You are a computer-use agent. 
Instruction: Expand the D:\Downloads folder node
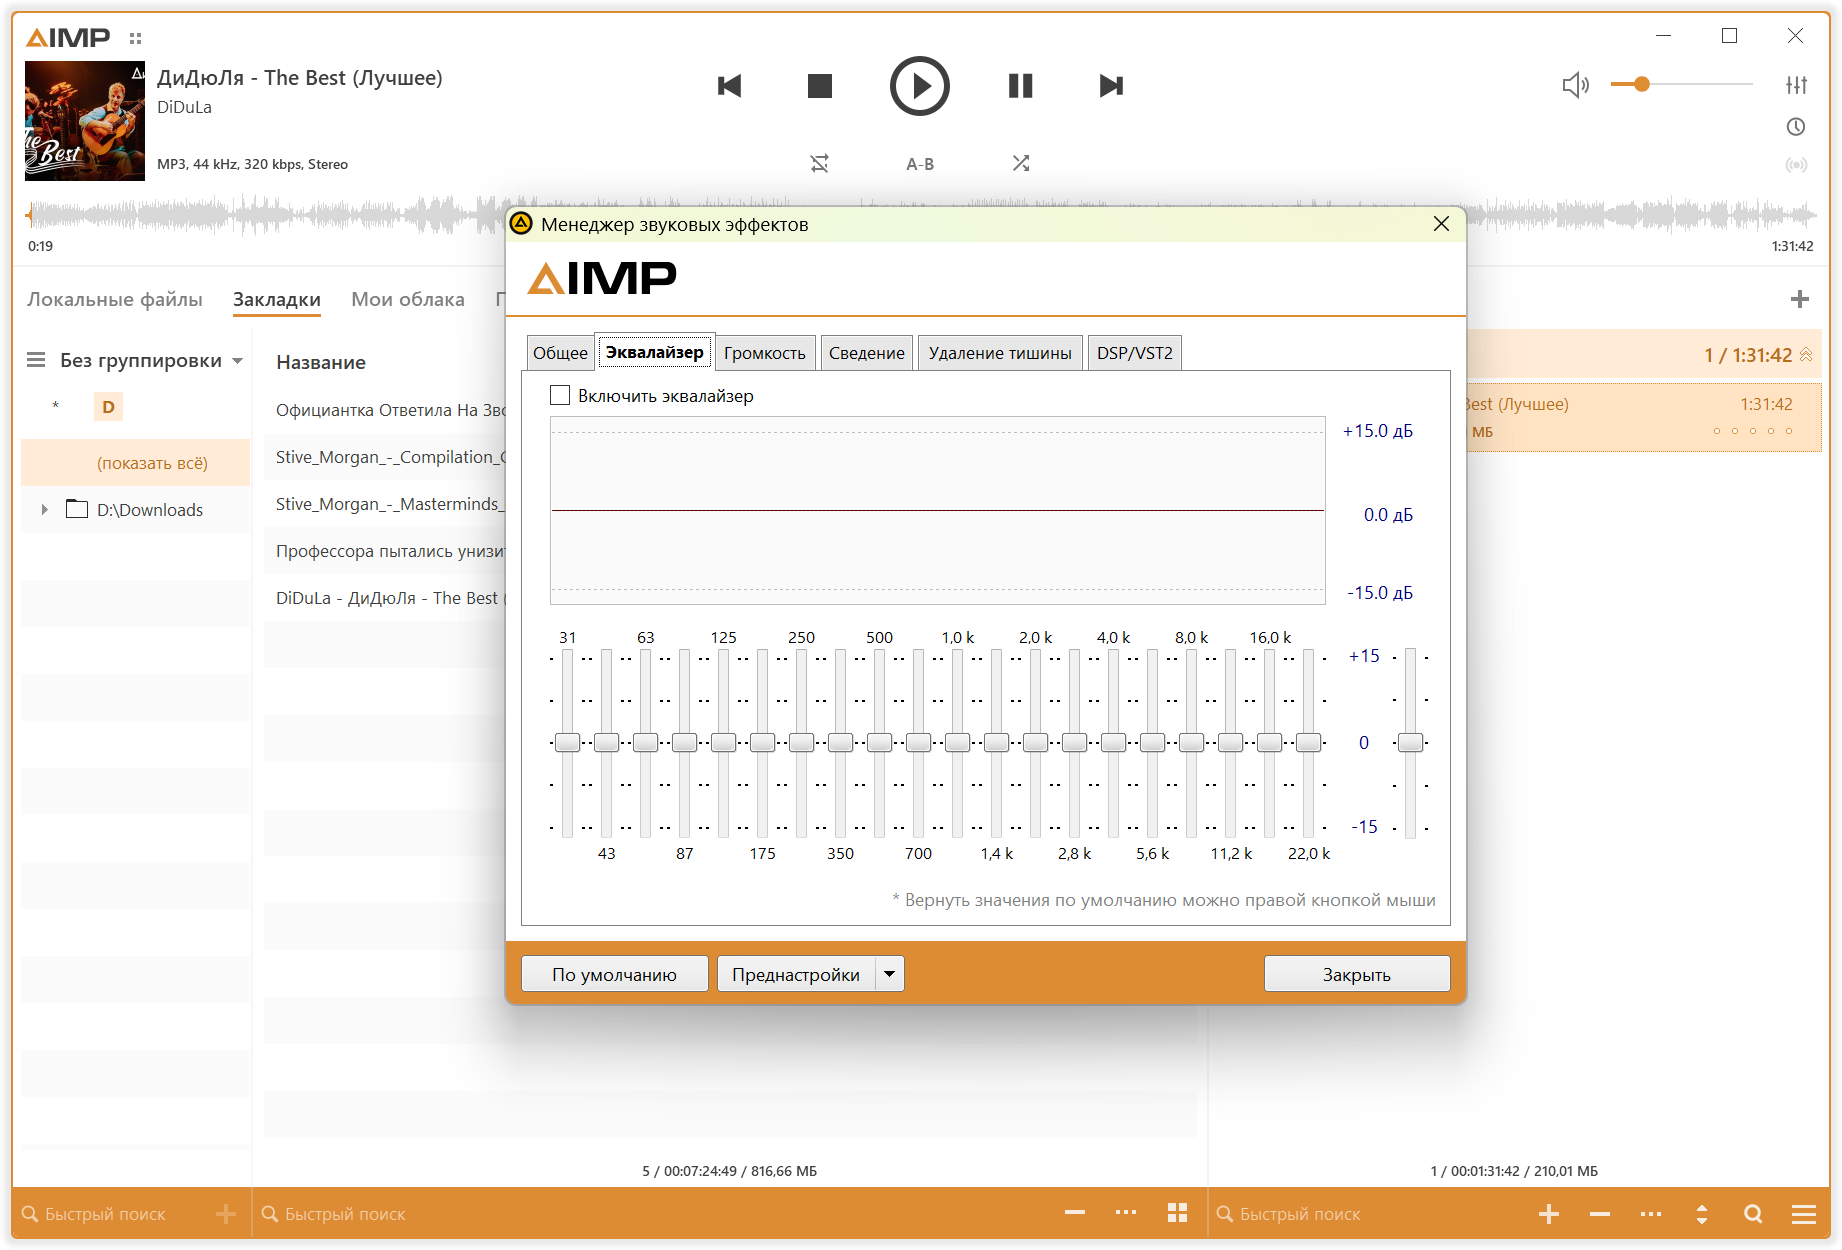[44, 510]
